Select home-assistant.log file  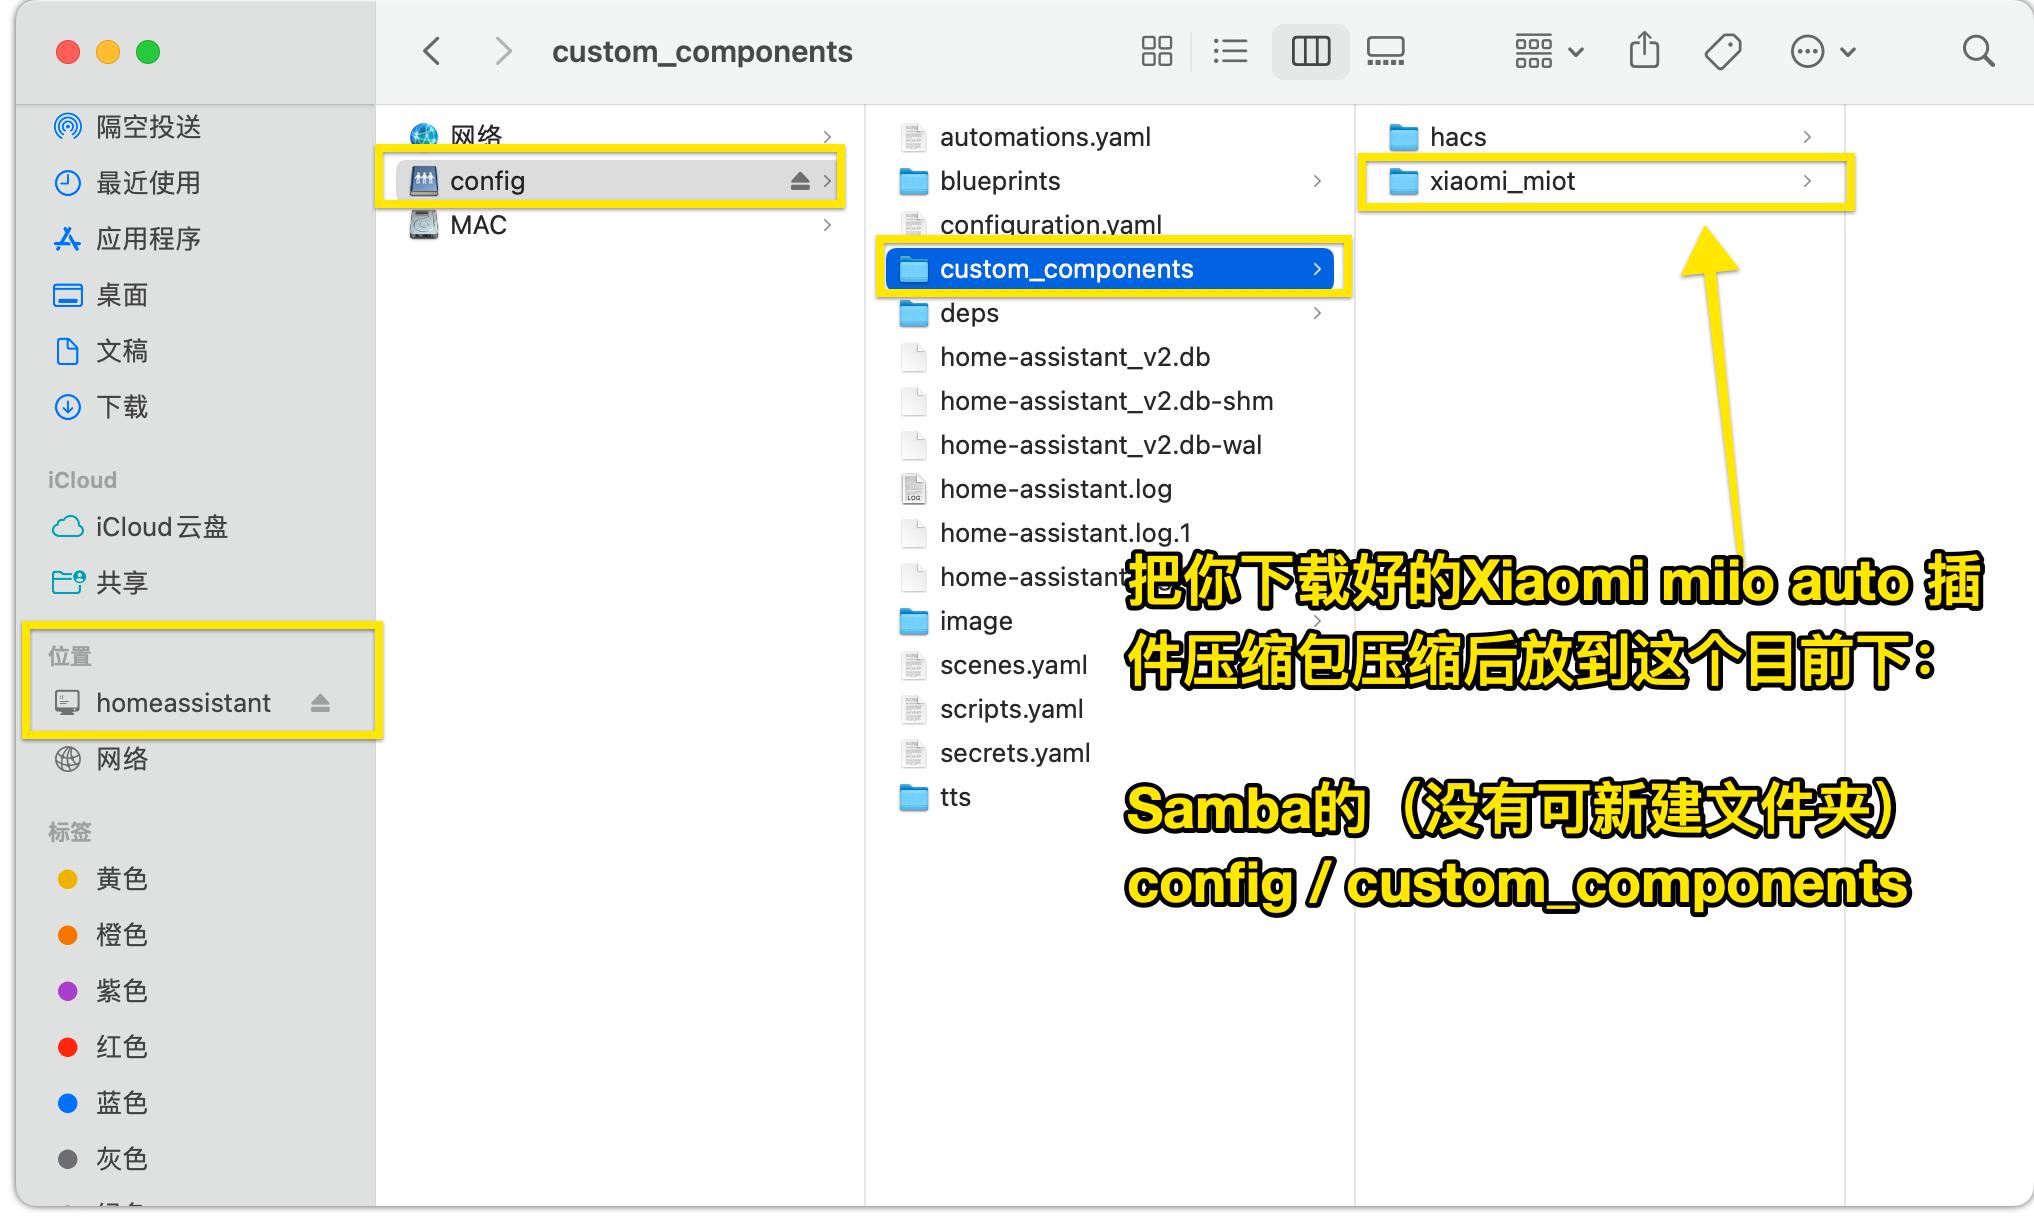click(1055, 489)
